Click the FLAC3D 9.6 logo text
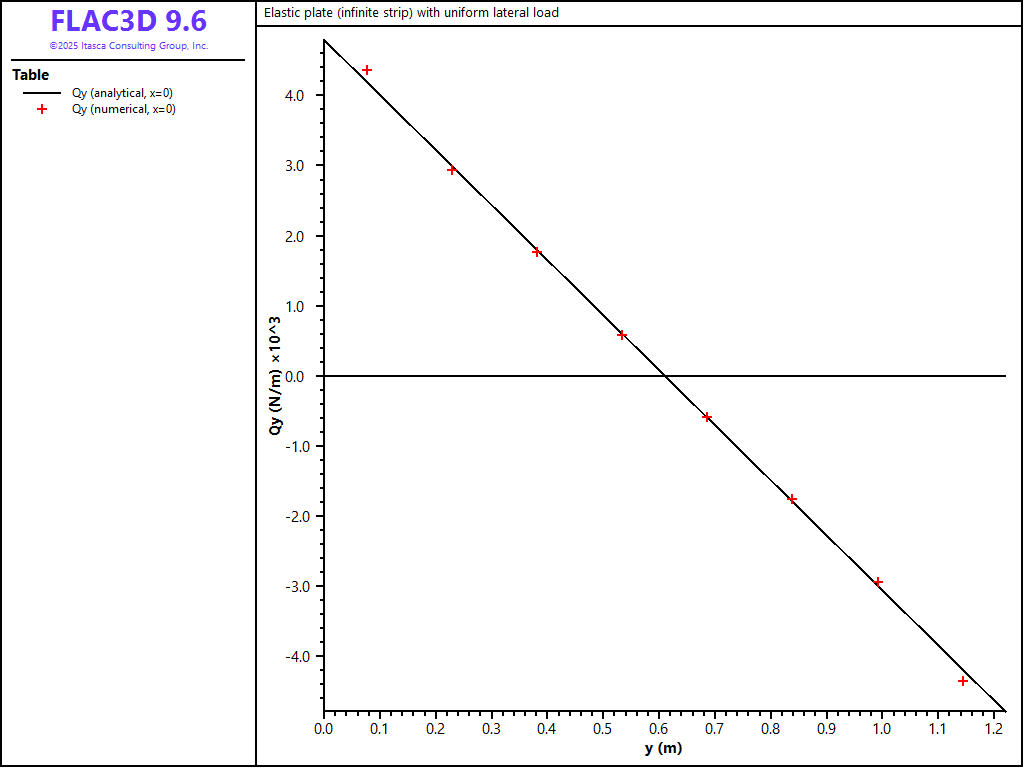Screen dimensions: 1024x768 click(128, 22)
